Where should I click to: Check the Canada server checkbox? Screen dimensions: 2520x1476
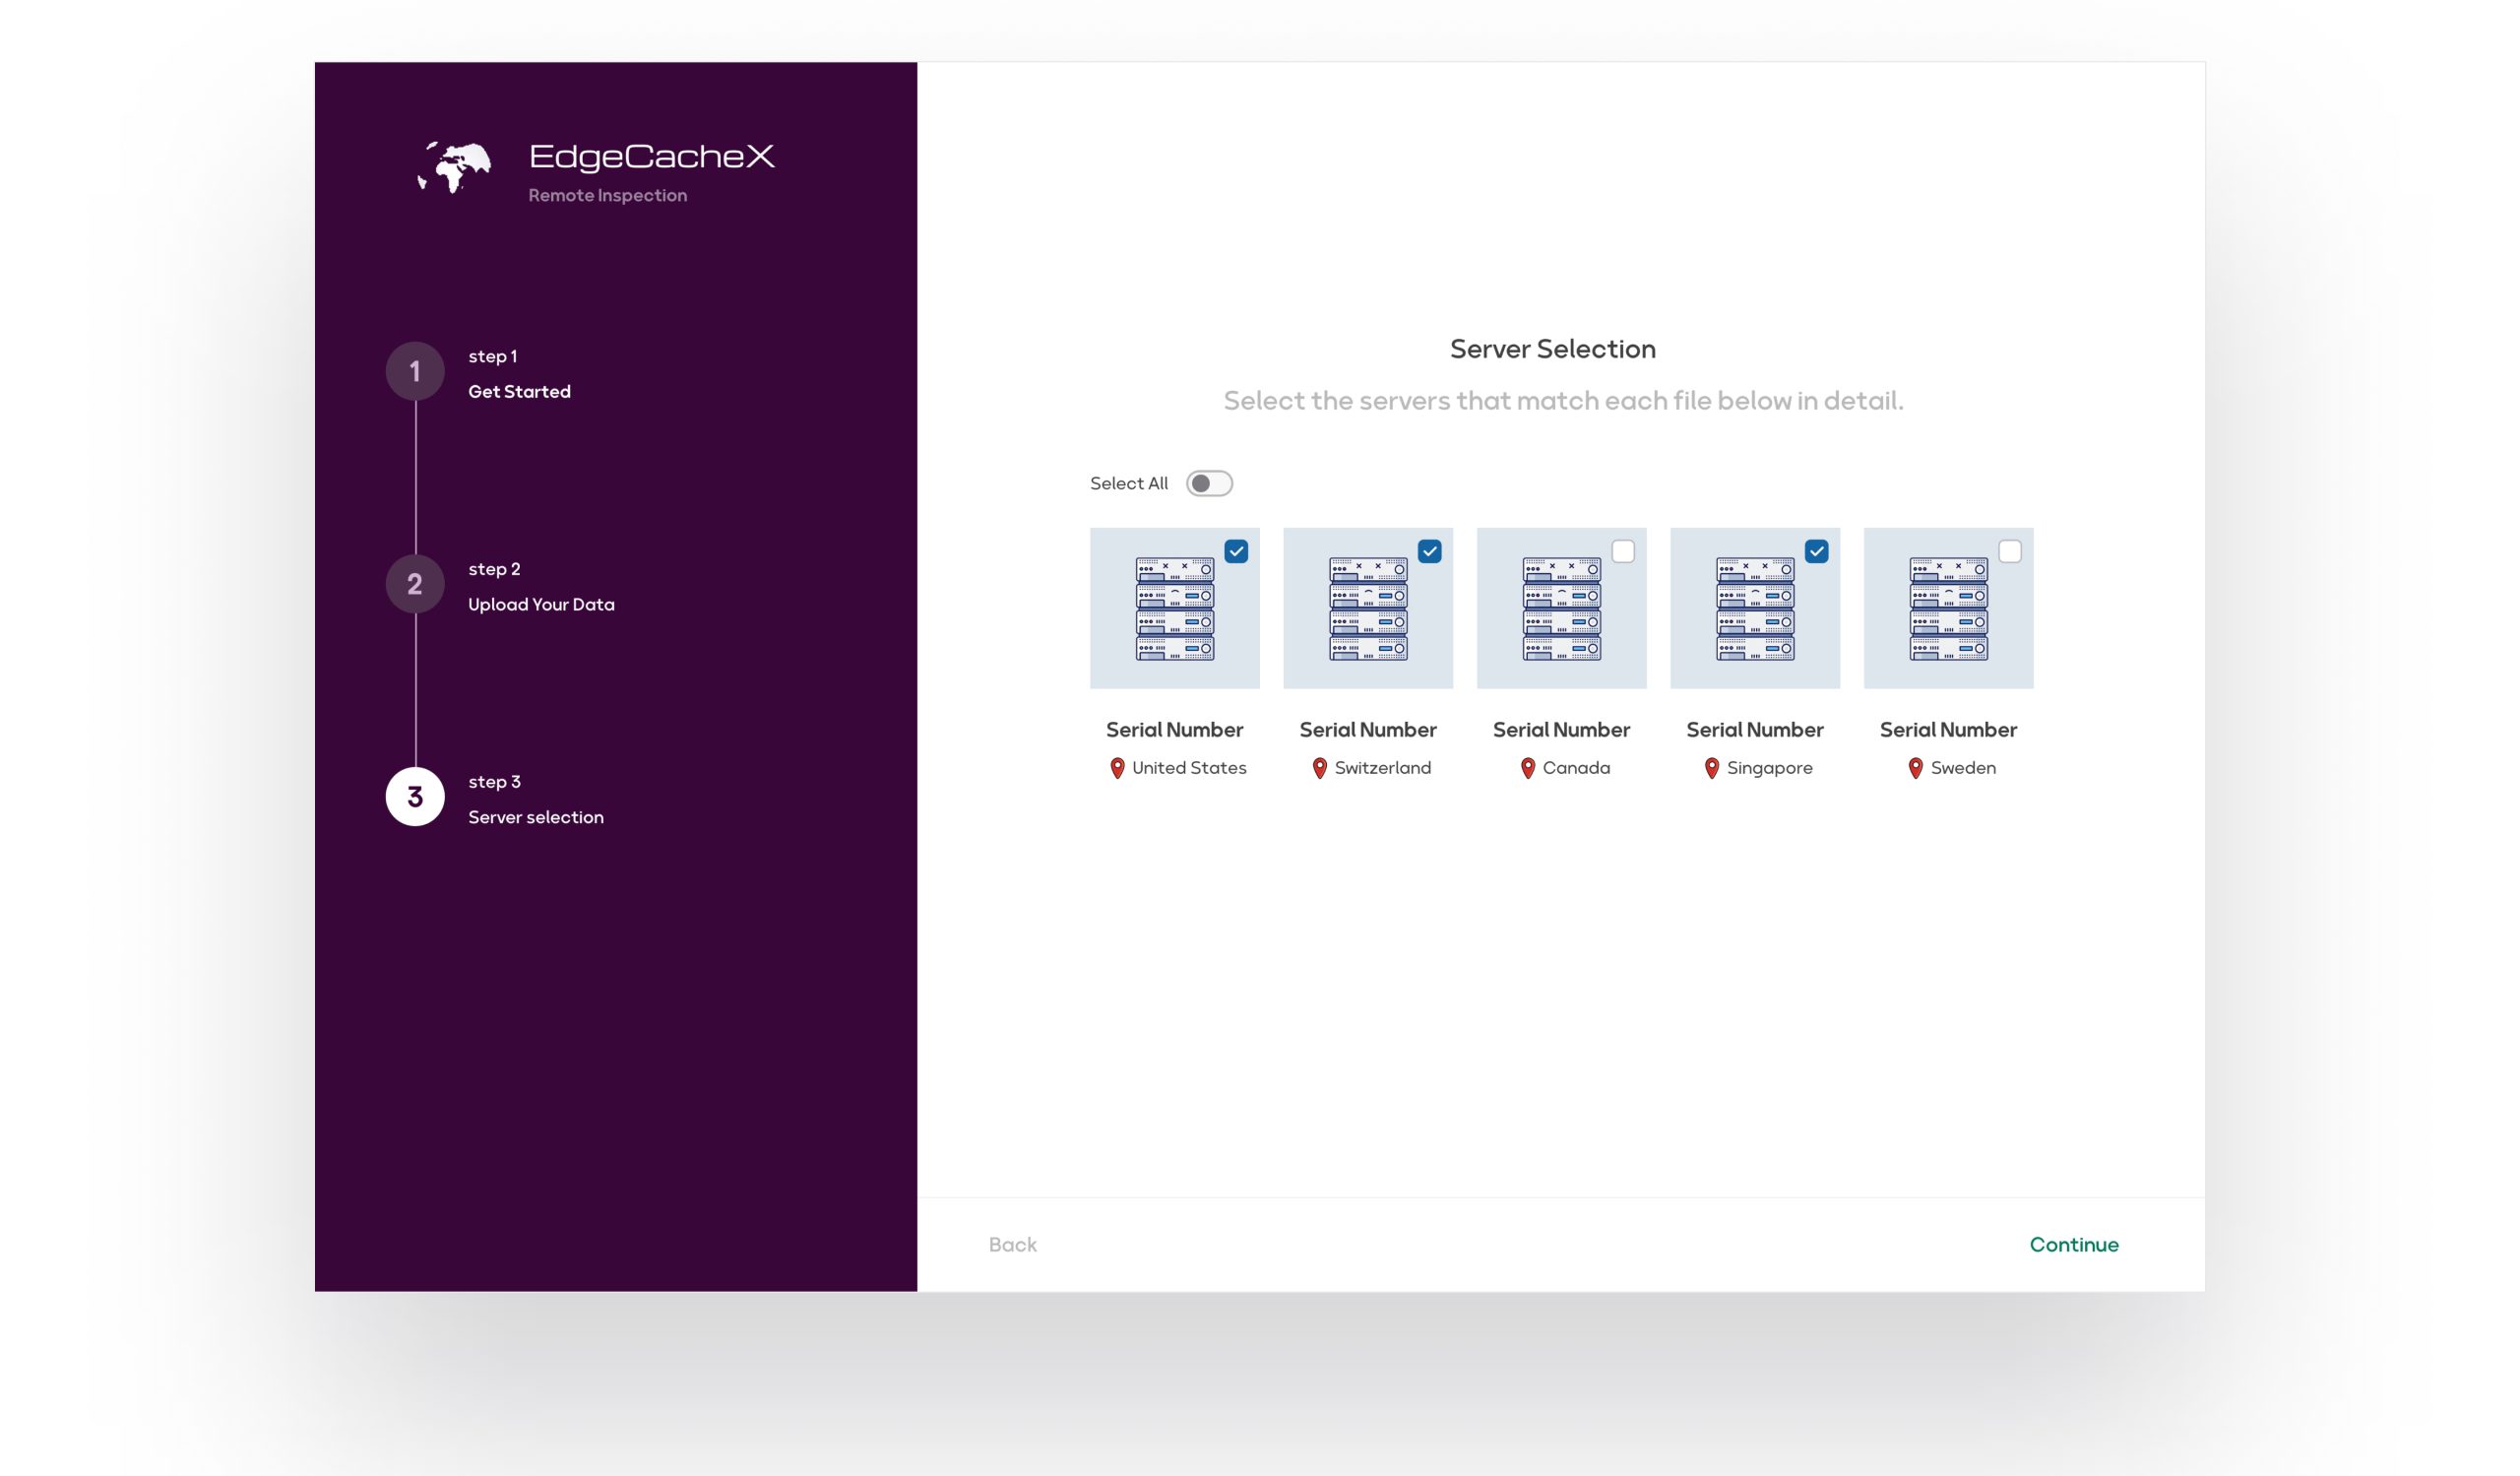tap(1622, 551)
